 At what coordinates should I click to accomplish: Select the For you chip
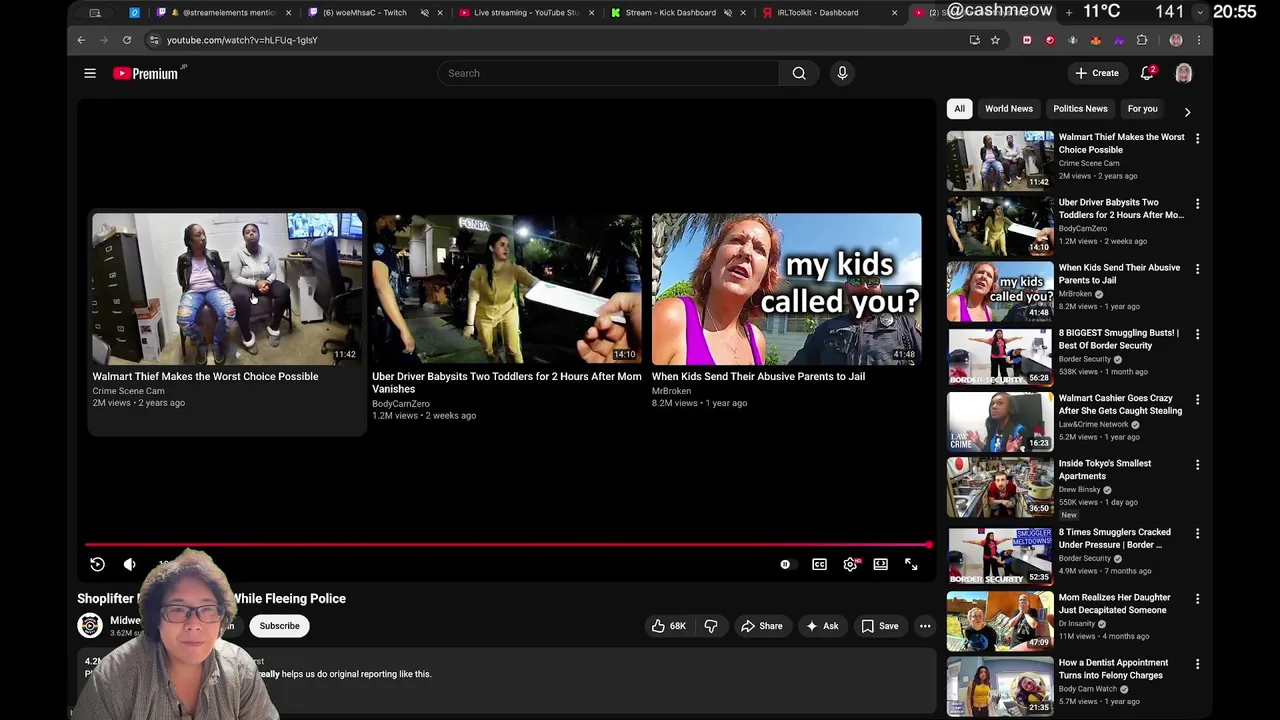(x=1142, y=109)
